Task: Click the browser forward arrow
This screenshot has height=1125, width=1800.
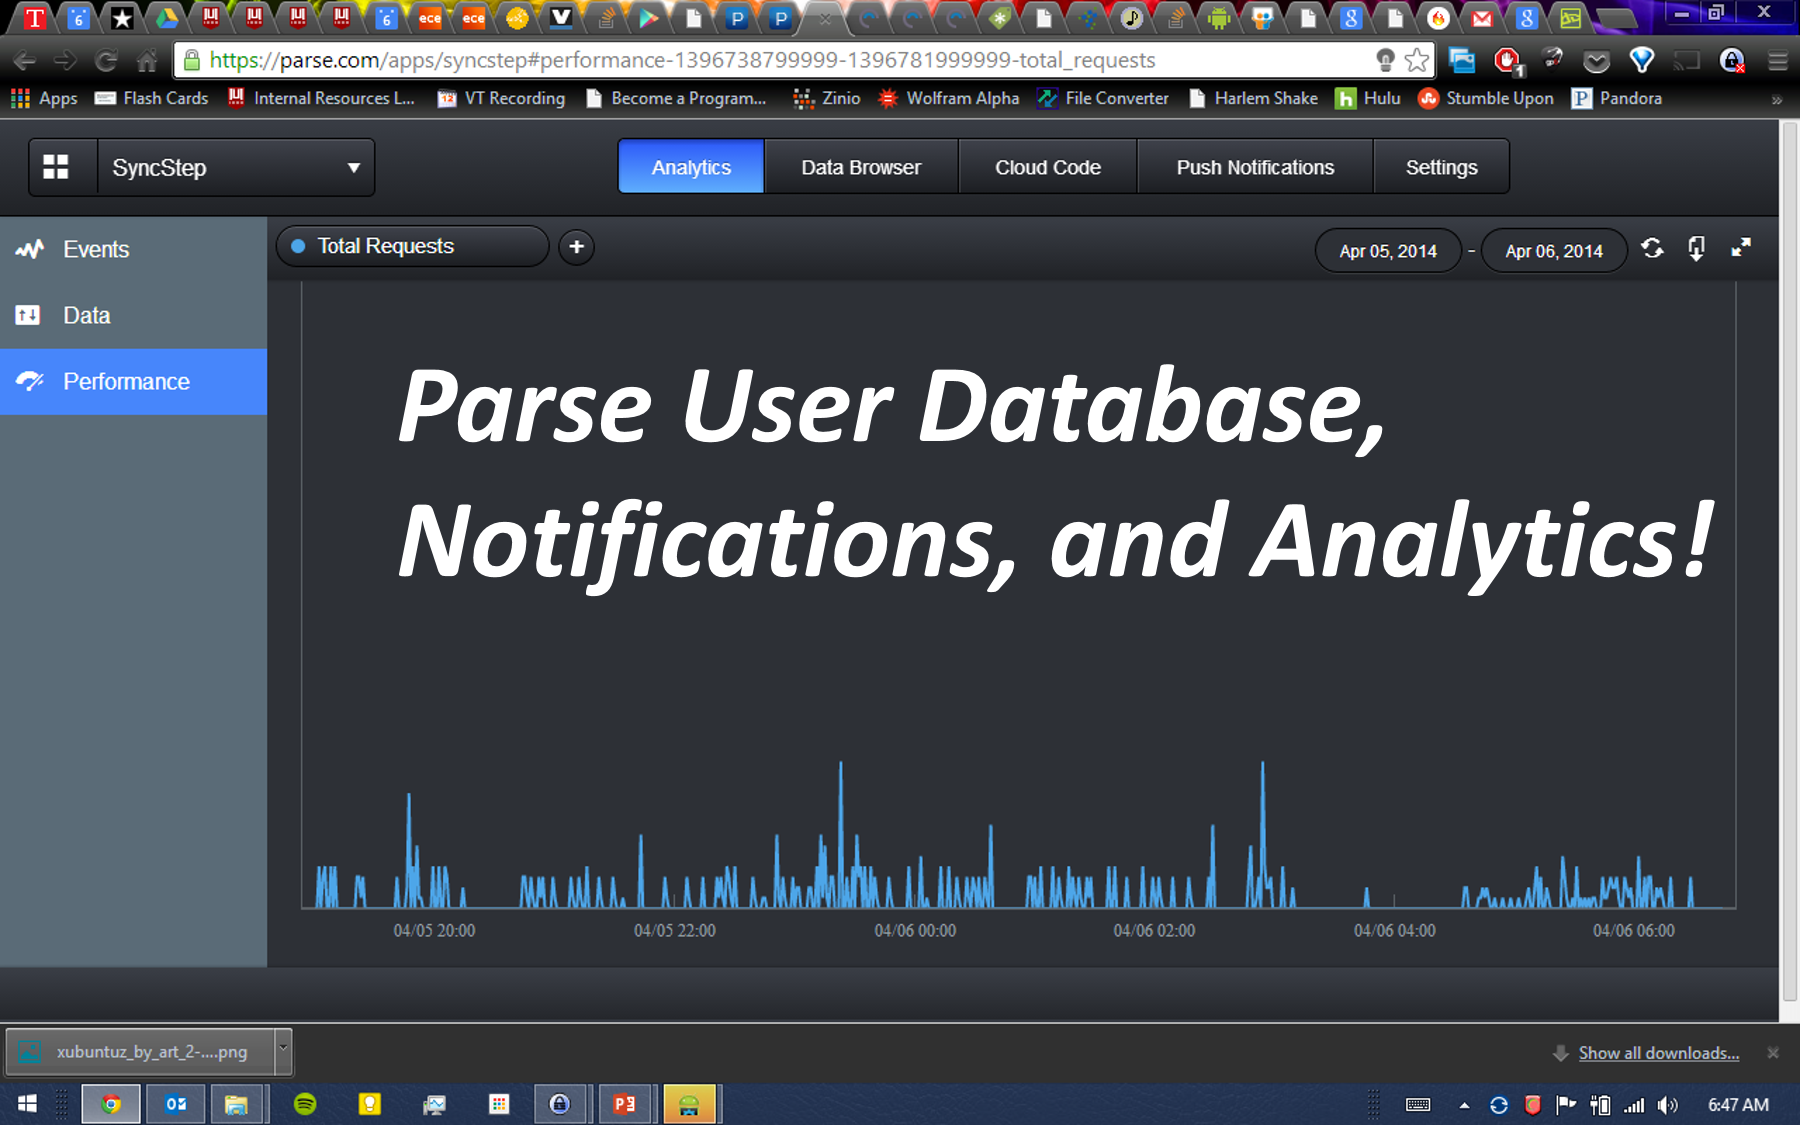Action: pos(65,61)
